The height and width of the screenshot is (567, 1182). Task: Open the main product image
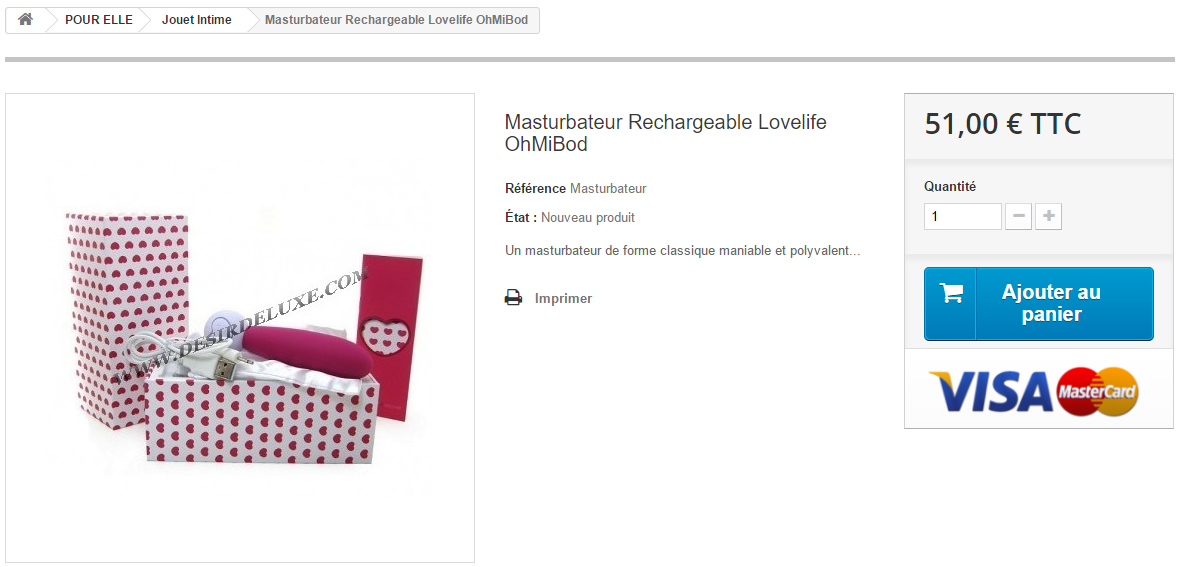click(x=240, y=328)
